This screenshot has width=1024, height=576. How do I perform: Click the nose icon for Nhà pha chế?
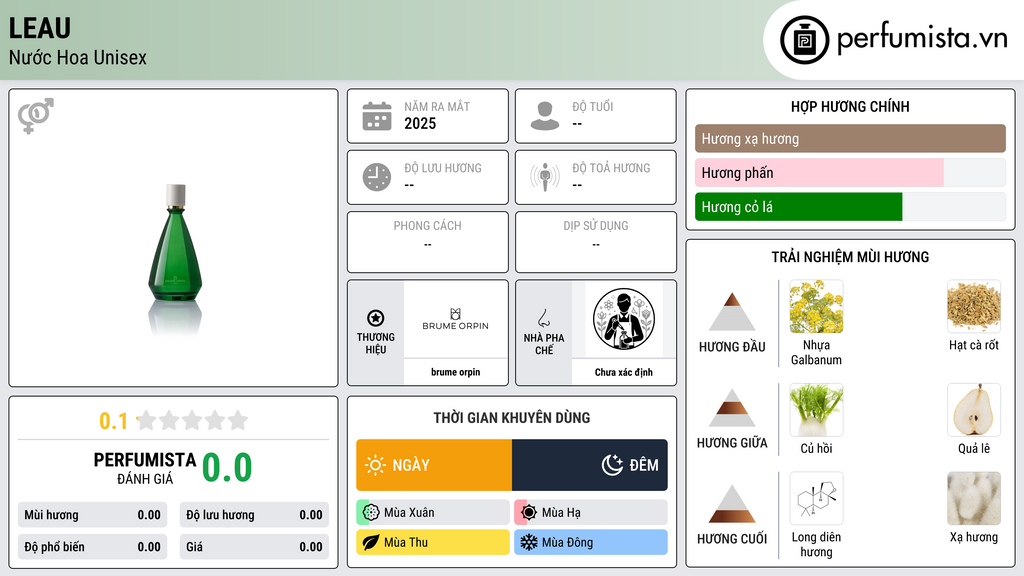point(543,319)
